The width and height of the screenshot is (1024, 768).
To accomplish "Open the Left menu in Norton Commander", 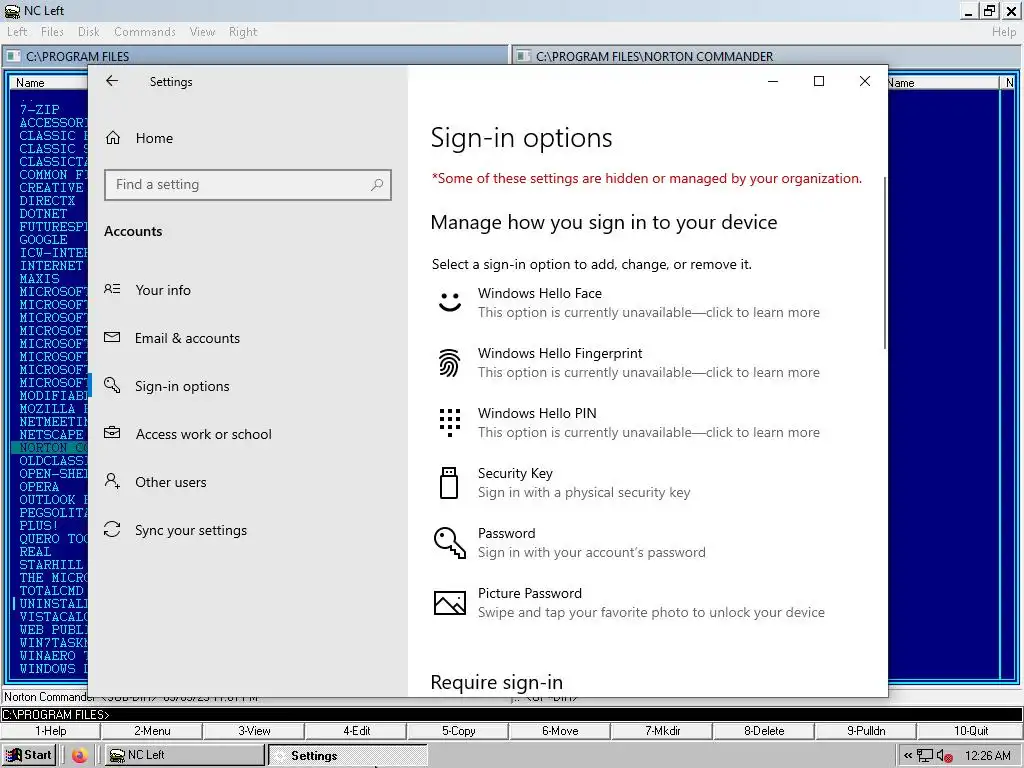I will pyautogui.click(x=17, y=32).
